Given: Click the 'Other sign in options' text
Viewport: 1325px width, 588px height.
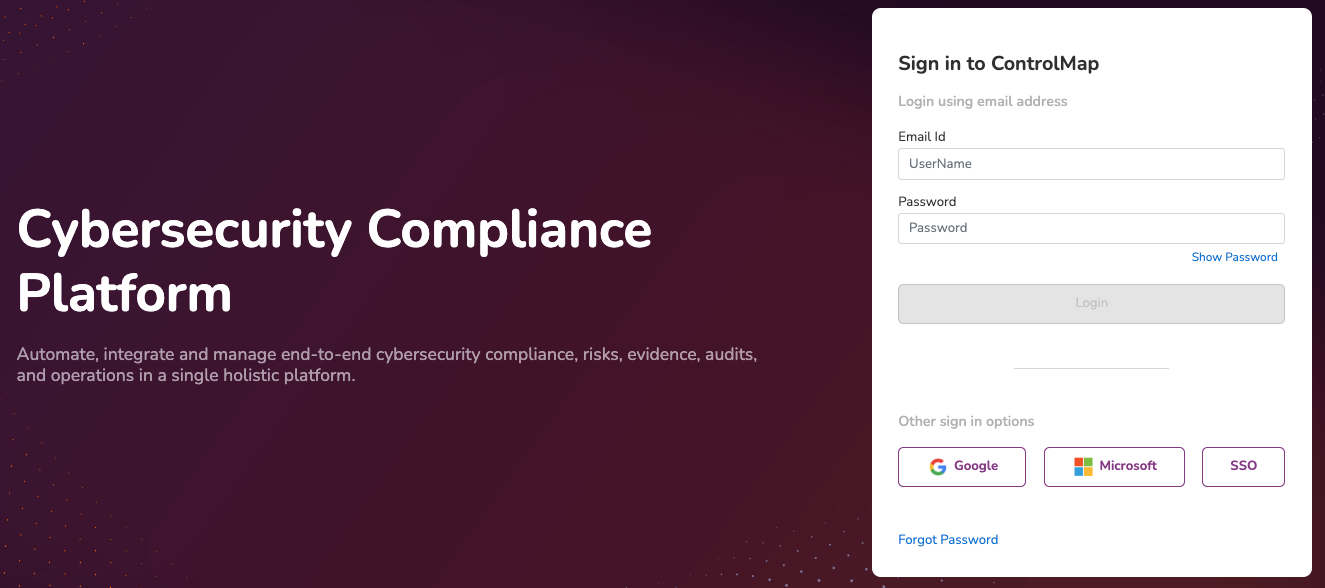Looking at the screenshot, I should click(x=966, y=421).
